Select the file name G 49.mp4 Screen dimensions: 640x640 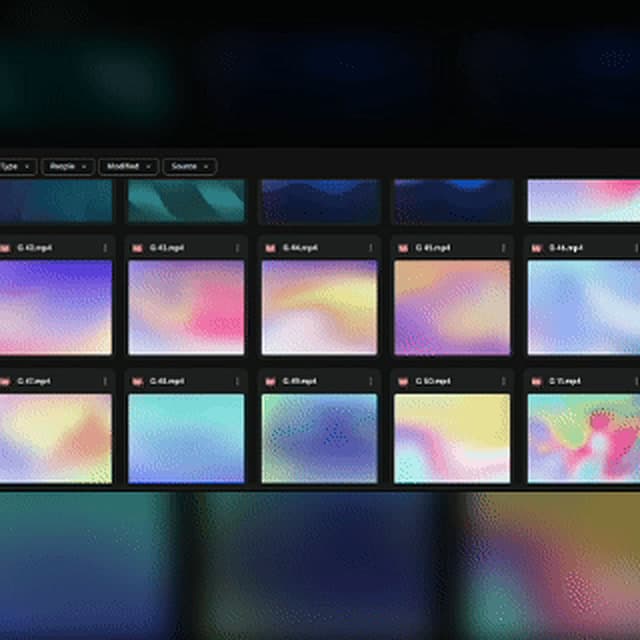(x=300, y=381)
